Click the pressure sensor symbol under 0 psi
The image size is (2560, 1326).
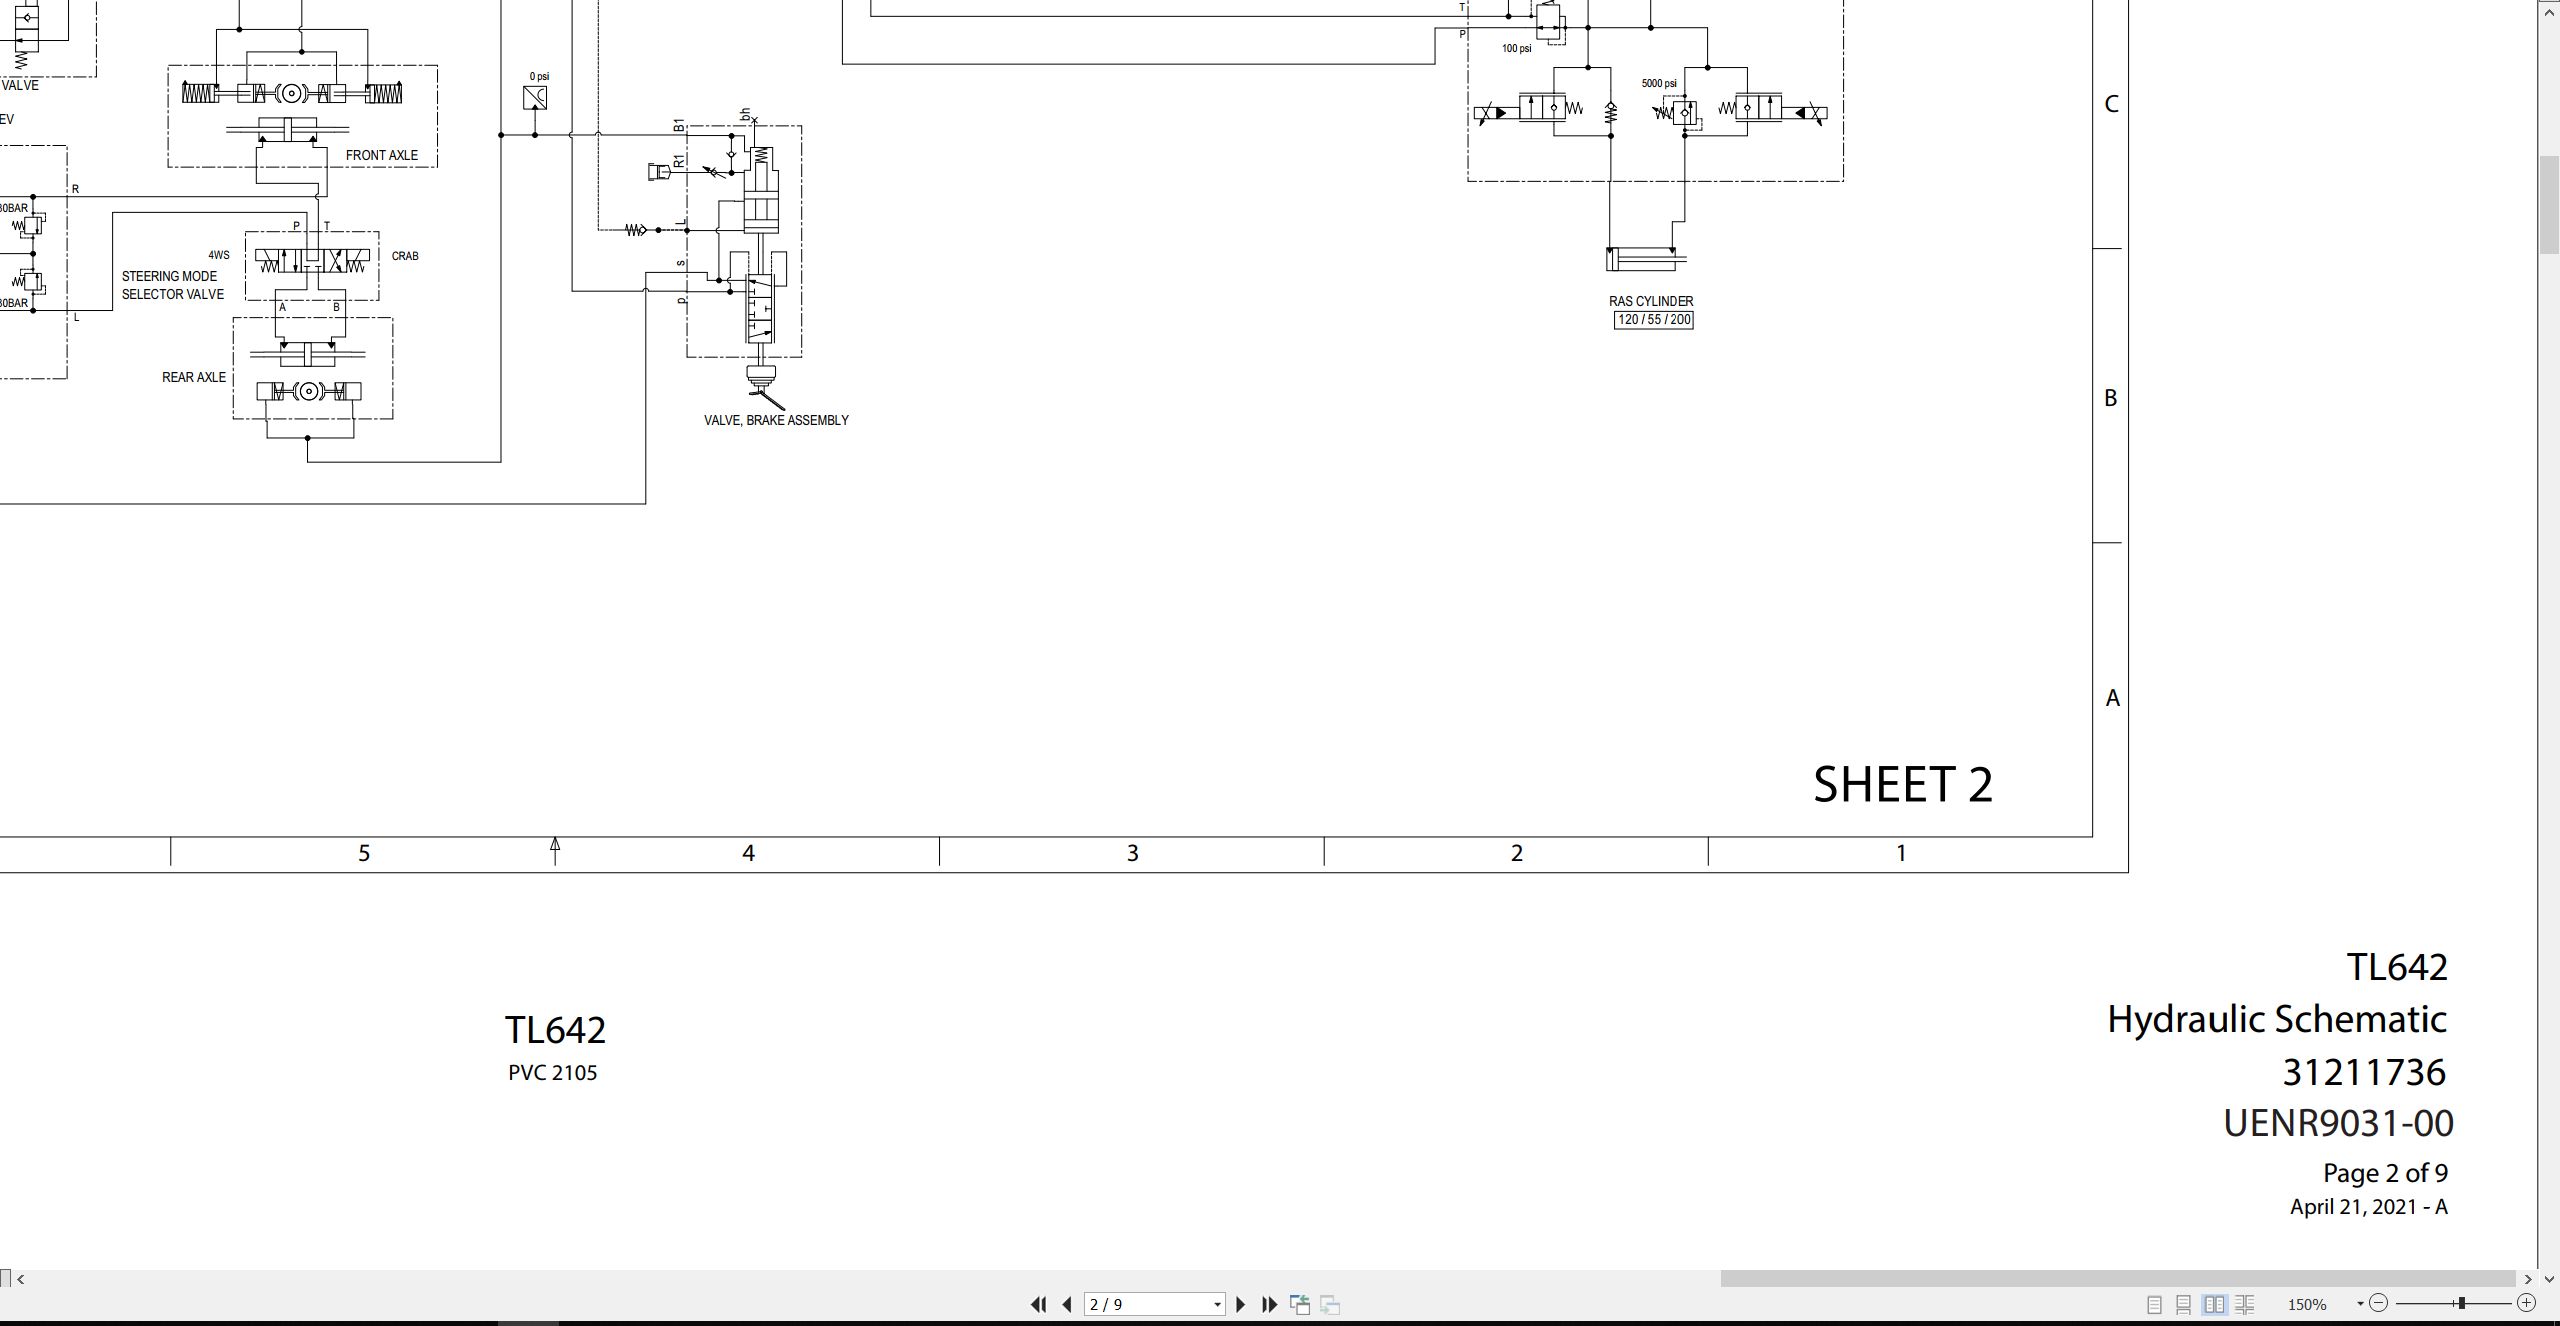click(x=535, y=98)
